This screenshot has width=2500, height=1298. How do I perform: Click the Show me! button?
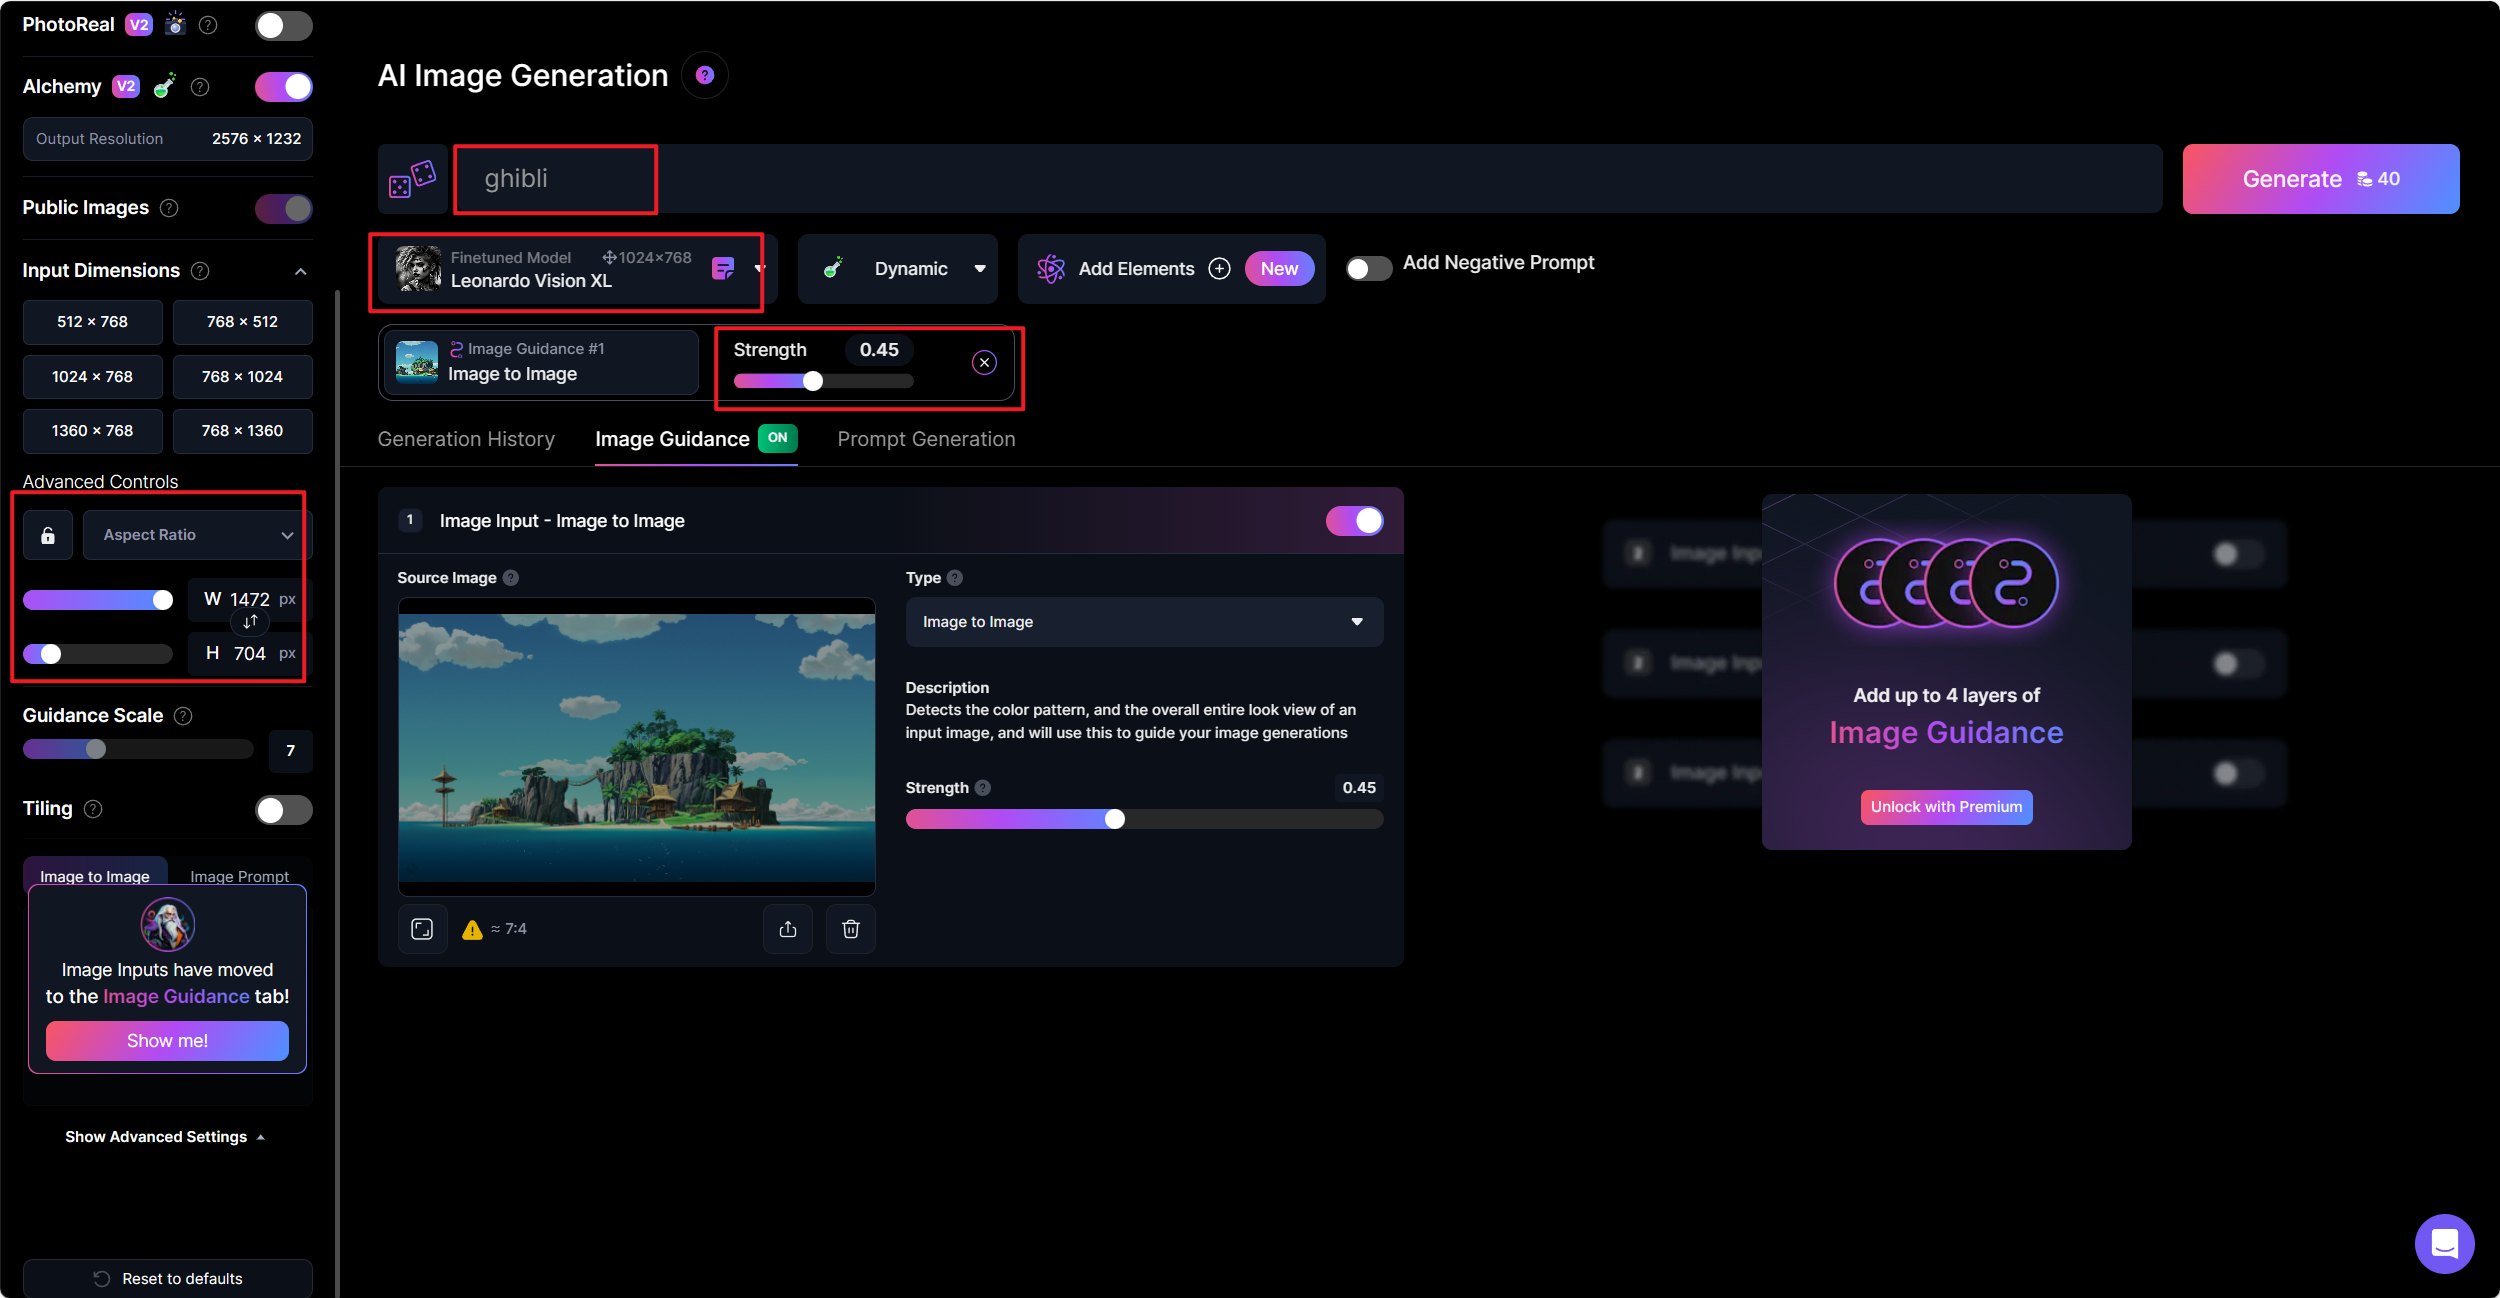click(x=167, y=1041)
